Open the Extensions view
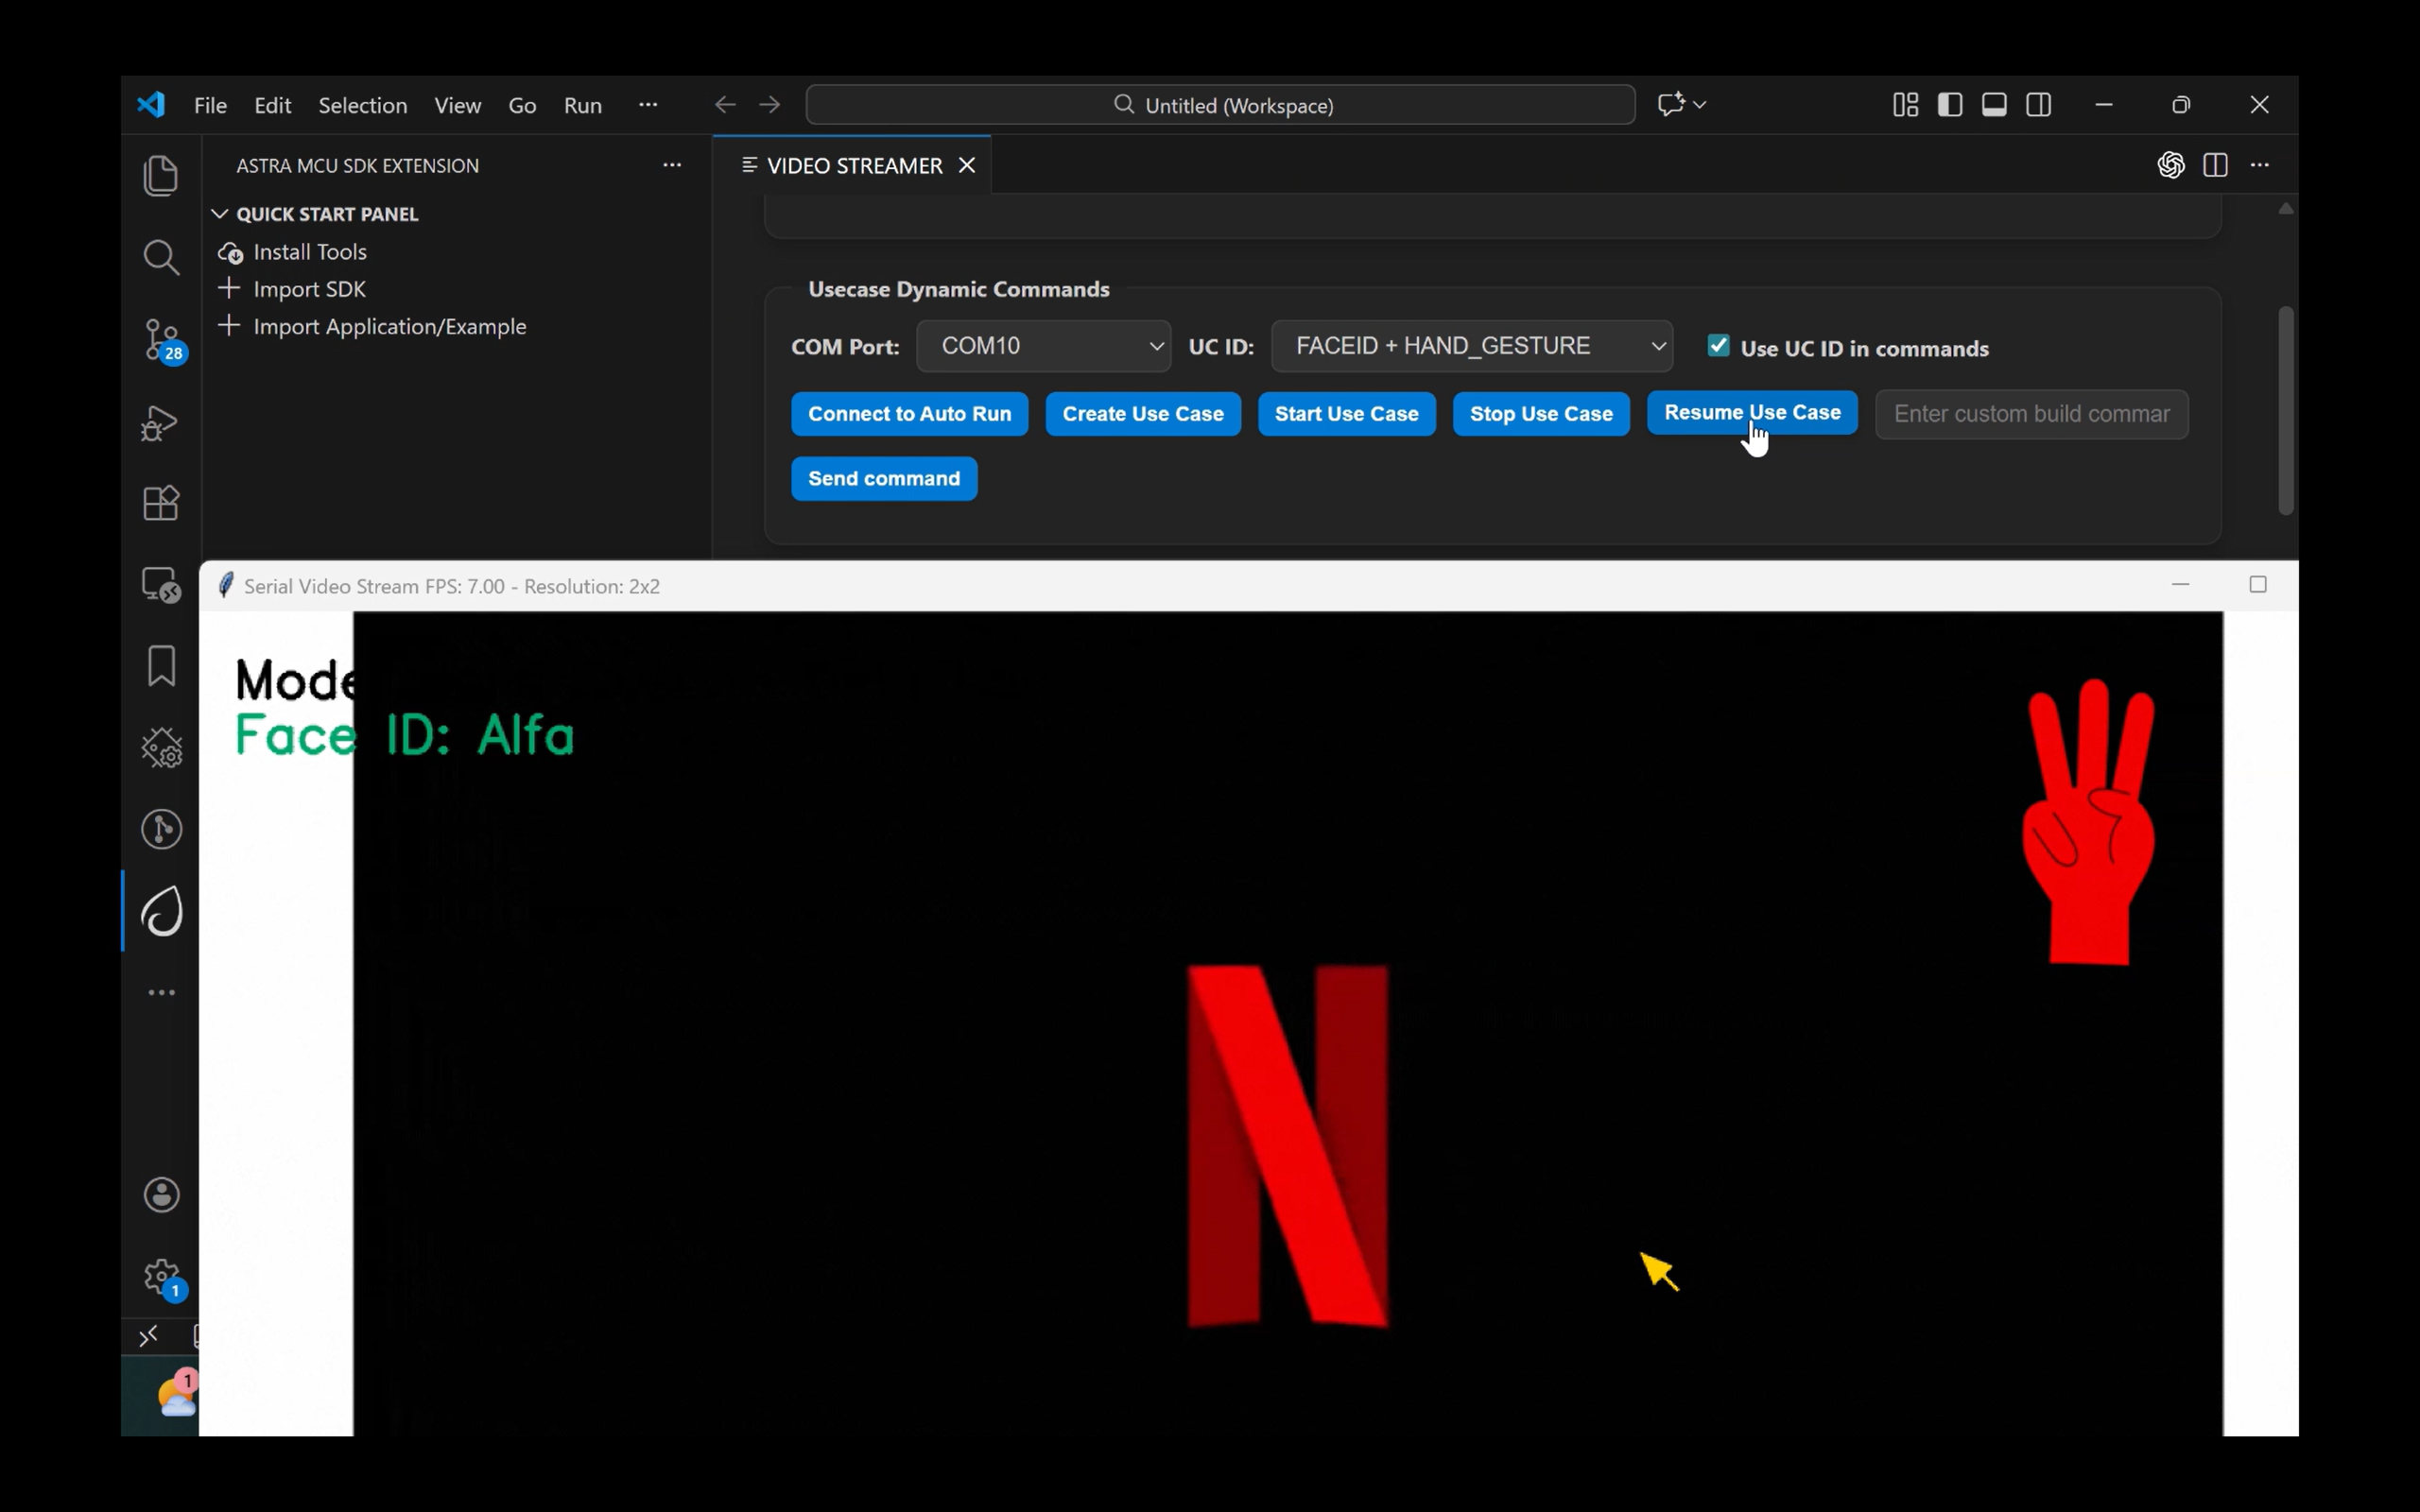The image size is (2420, 1512). [161, 503]
